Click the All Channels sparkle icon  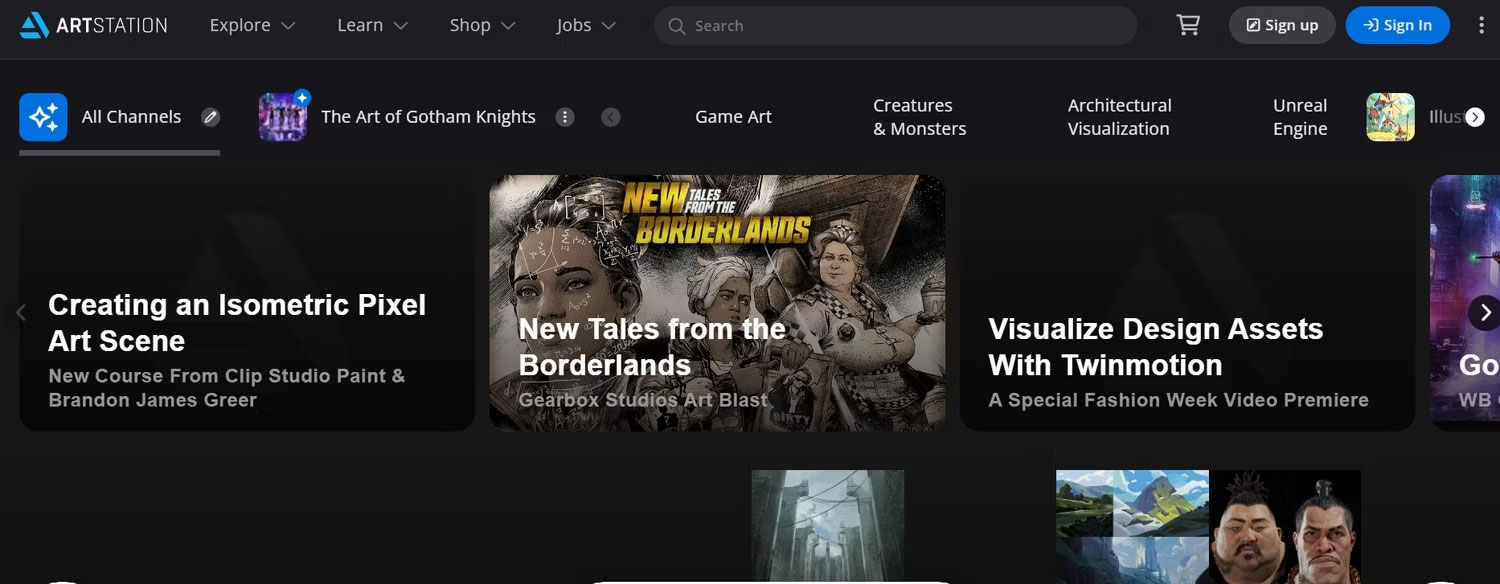coord(43,117)
